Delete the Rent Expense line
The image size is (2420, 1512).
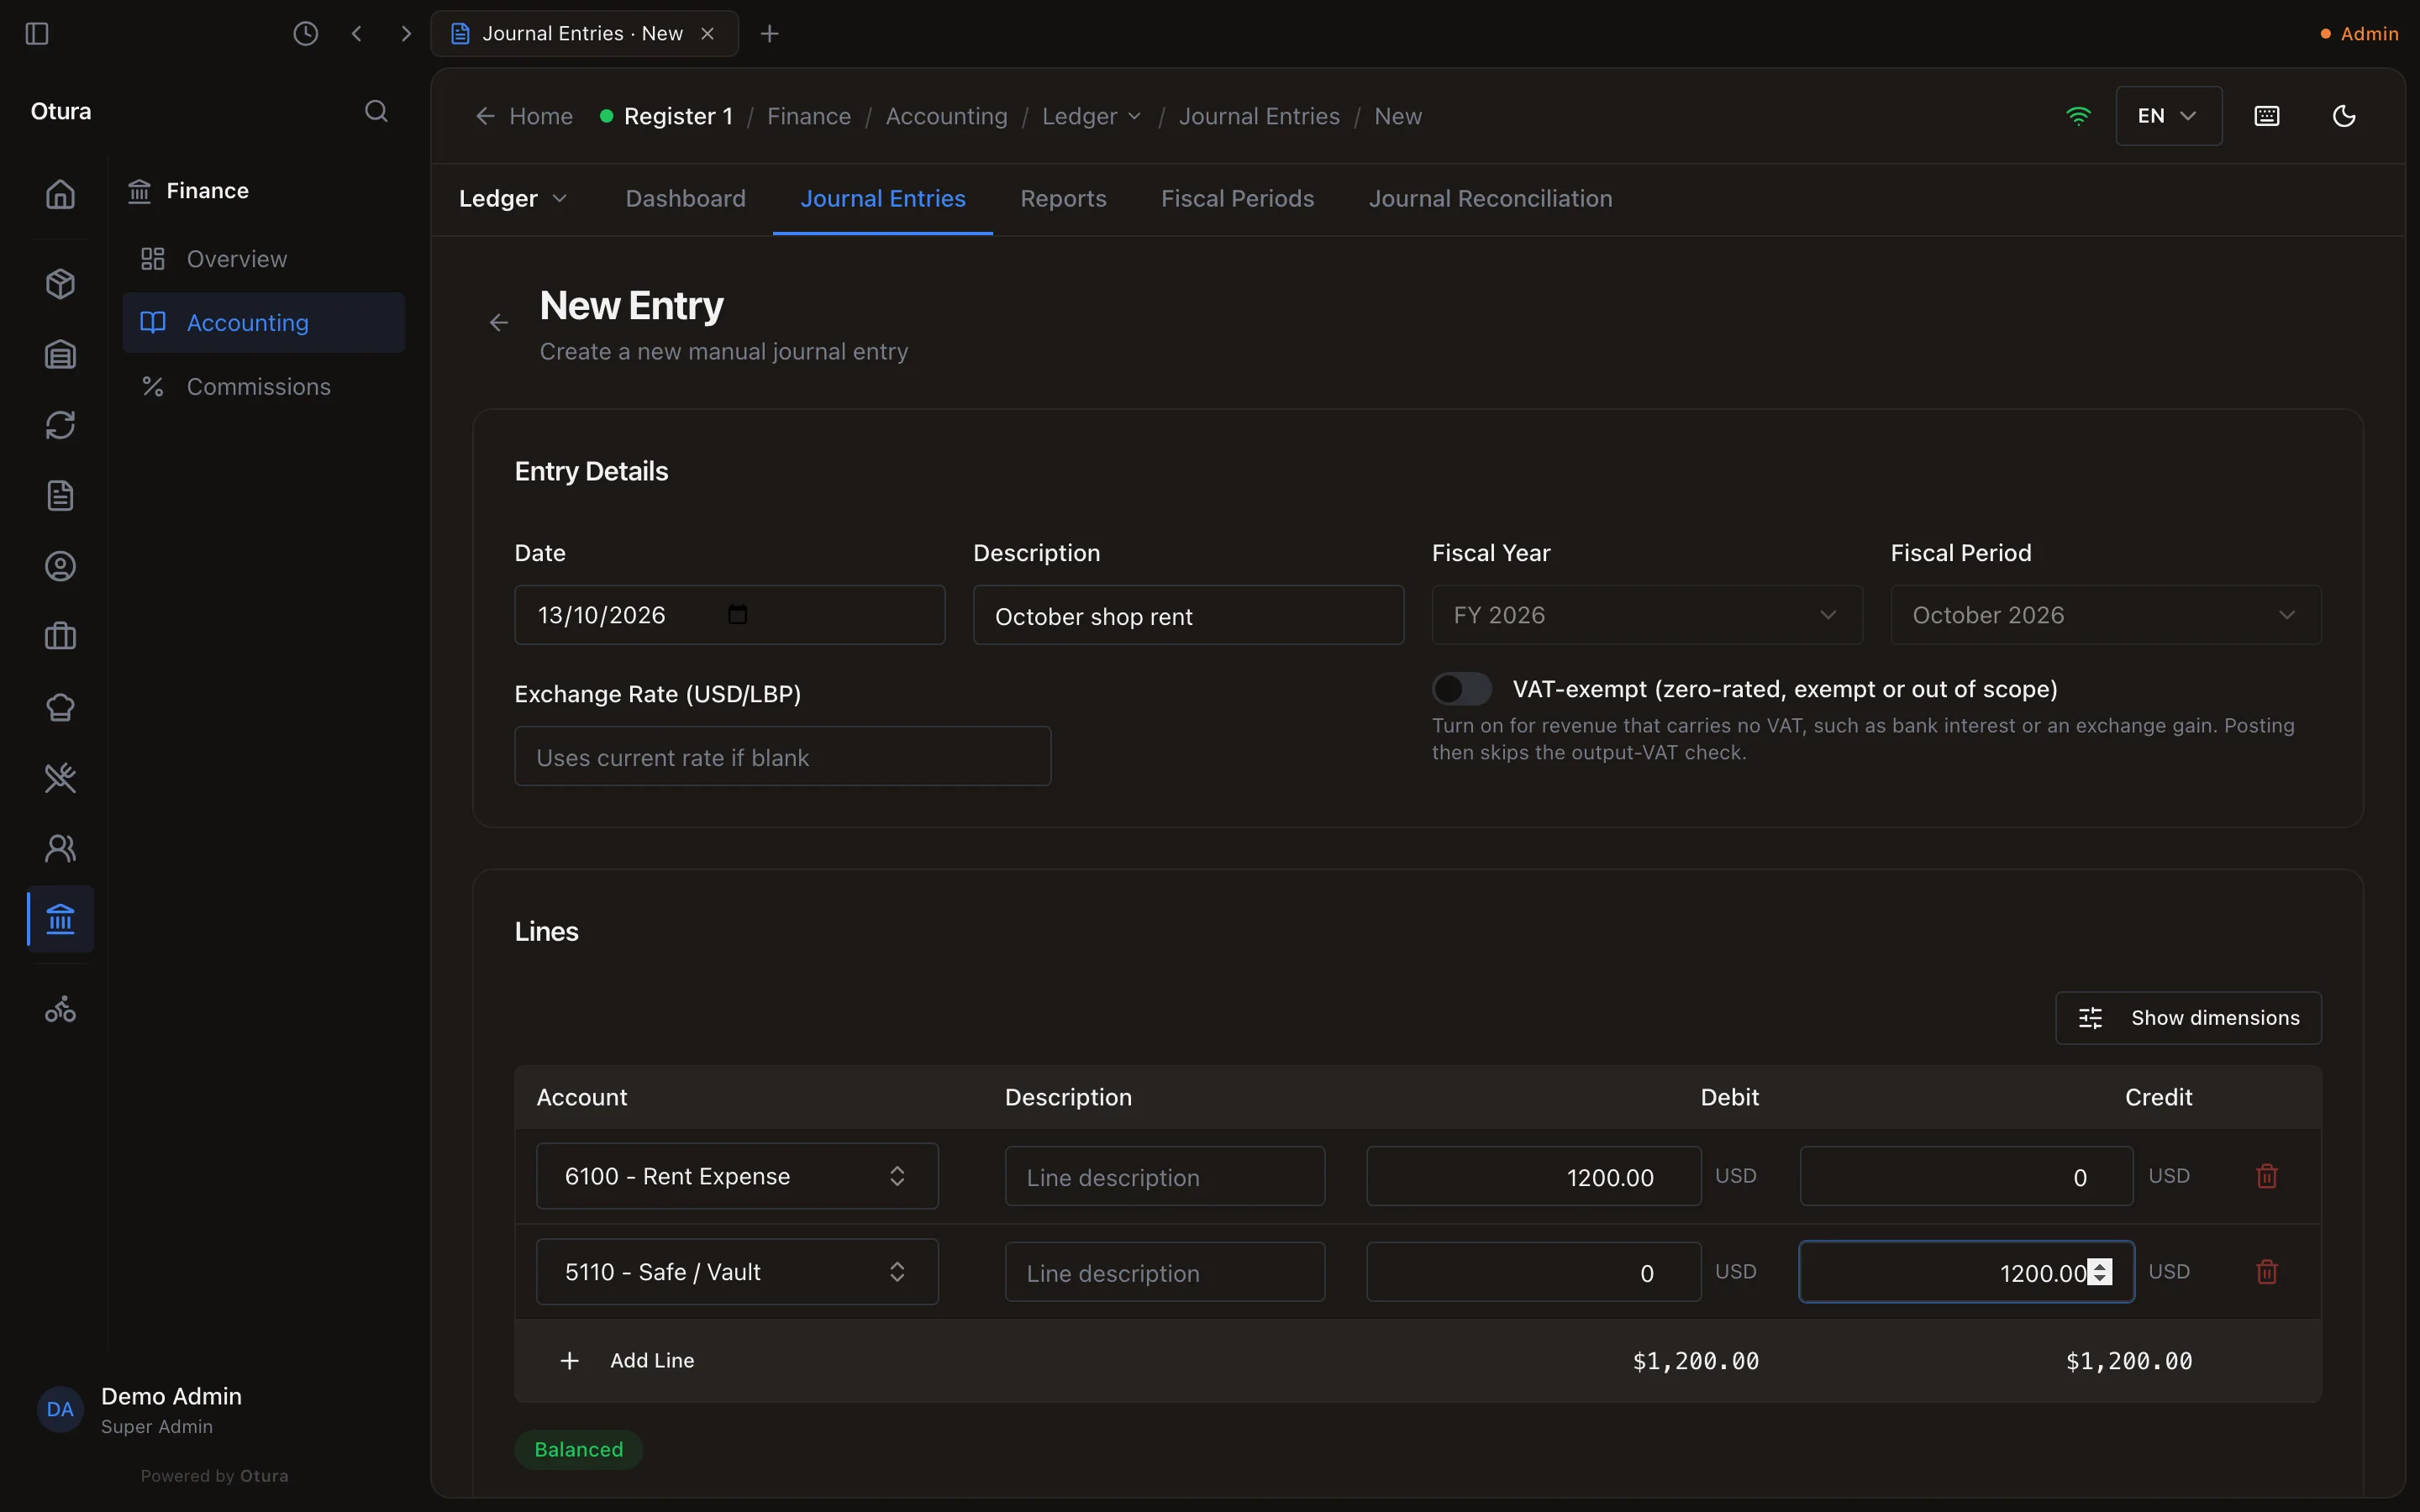click(x=2267, y=1176)
